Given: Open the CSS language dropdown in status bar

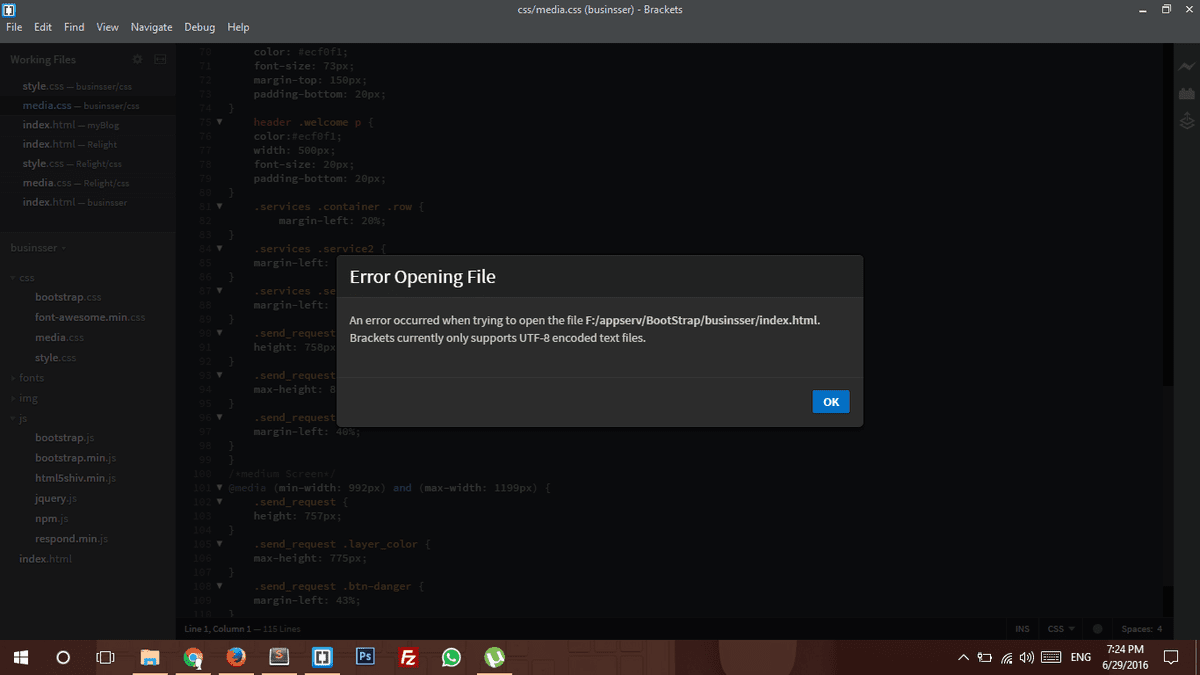Looking at the screenshot, I should pos(1060,629).
